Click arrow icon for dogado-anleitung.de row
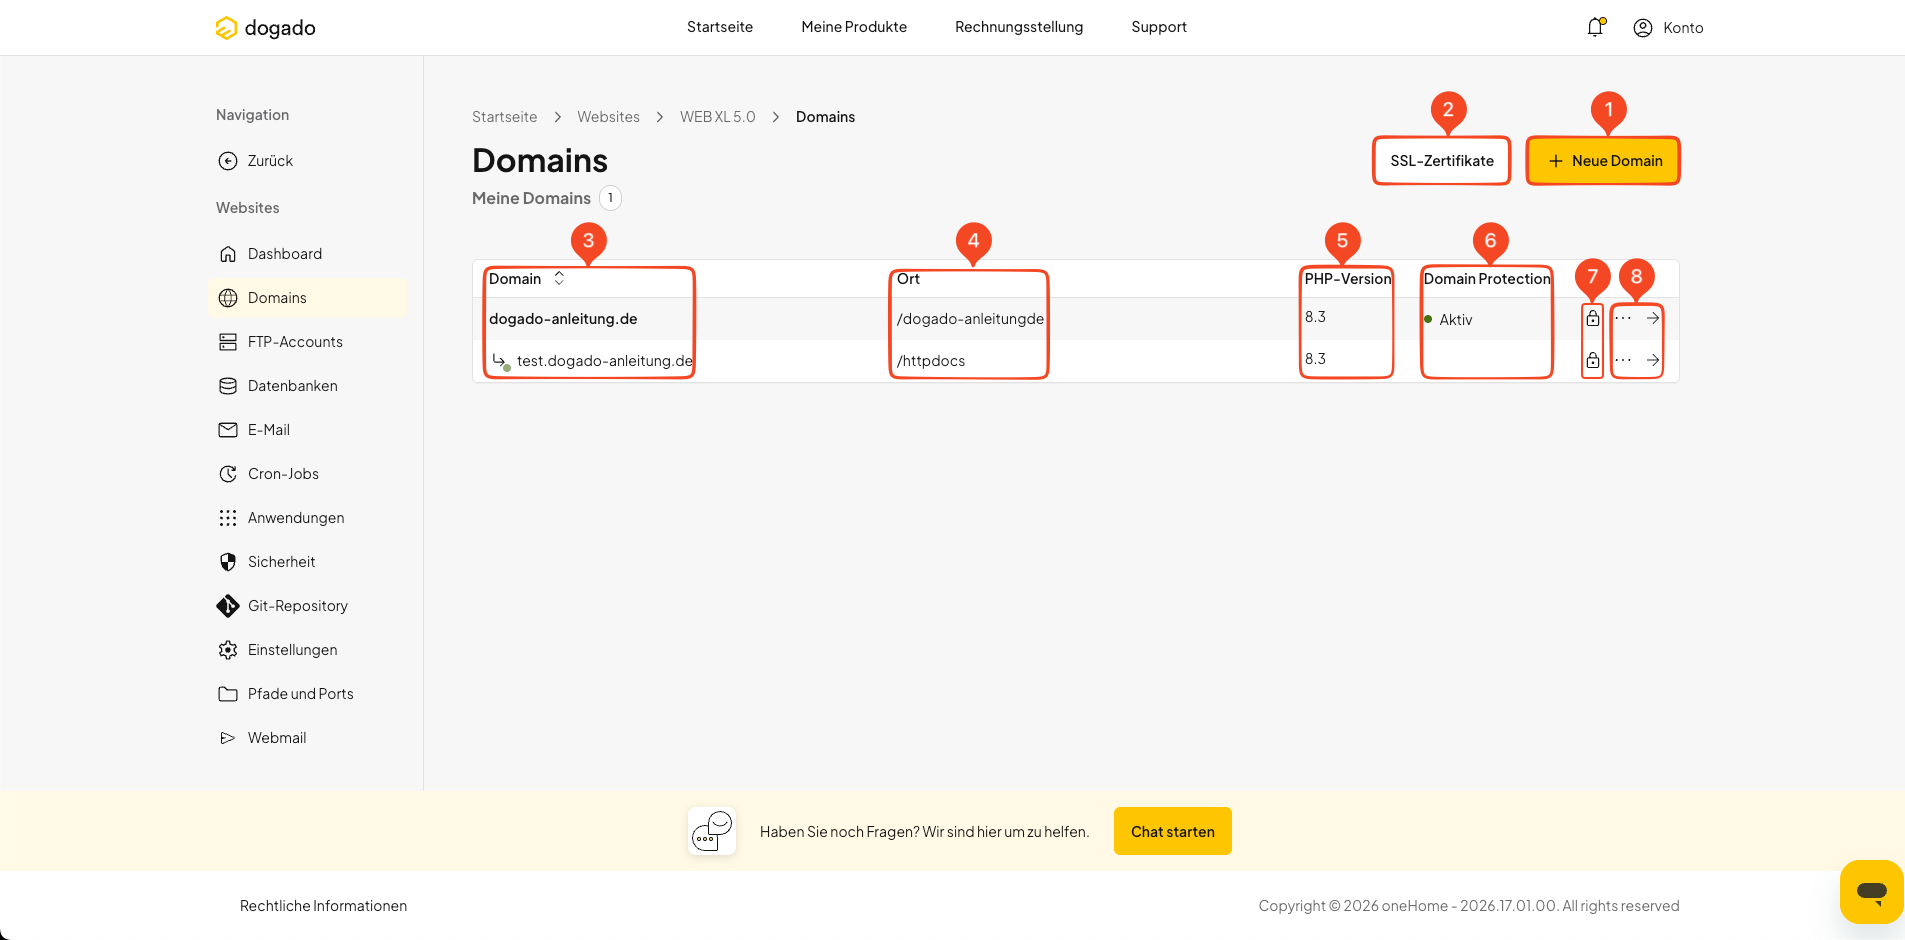This screenshot has width=1905, height=940. pos(1653,318)
